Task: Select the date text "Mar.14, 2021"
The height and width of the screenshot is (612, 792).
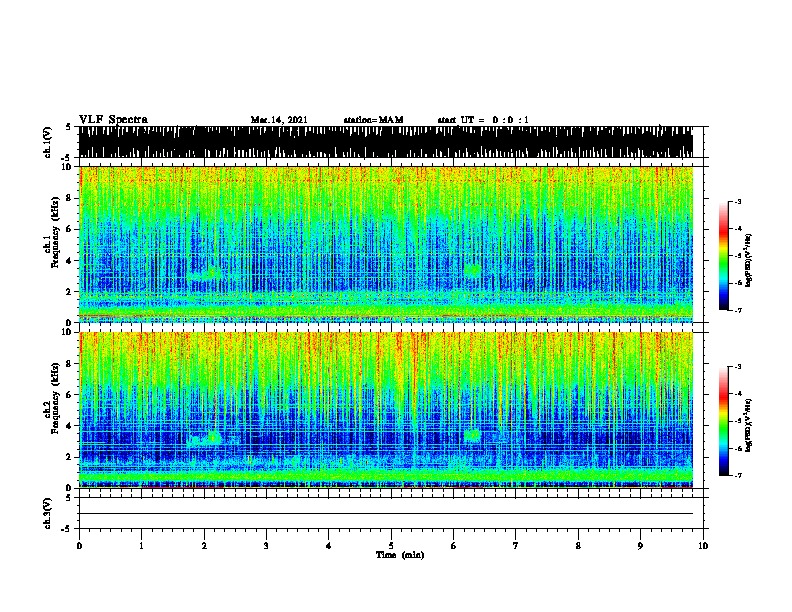Action: 279,120
